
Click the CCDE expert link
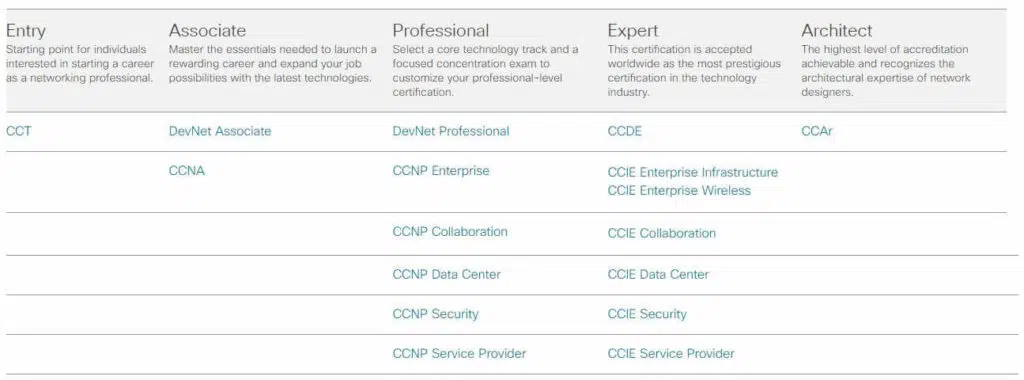click(624, 131)
